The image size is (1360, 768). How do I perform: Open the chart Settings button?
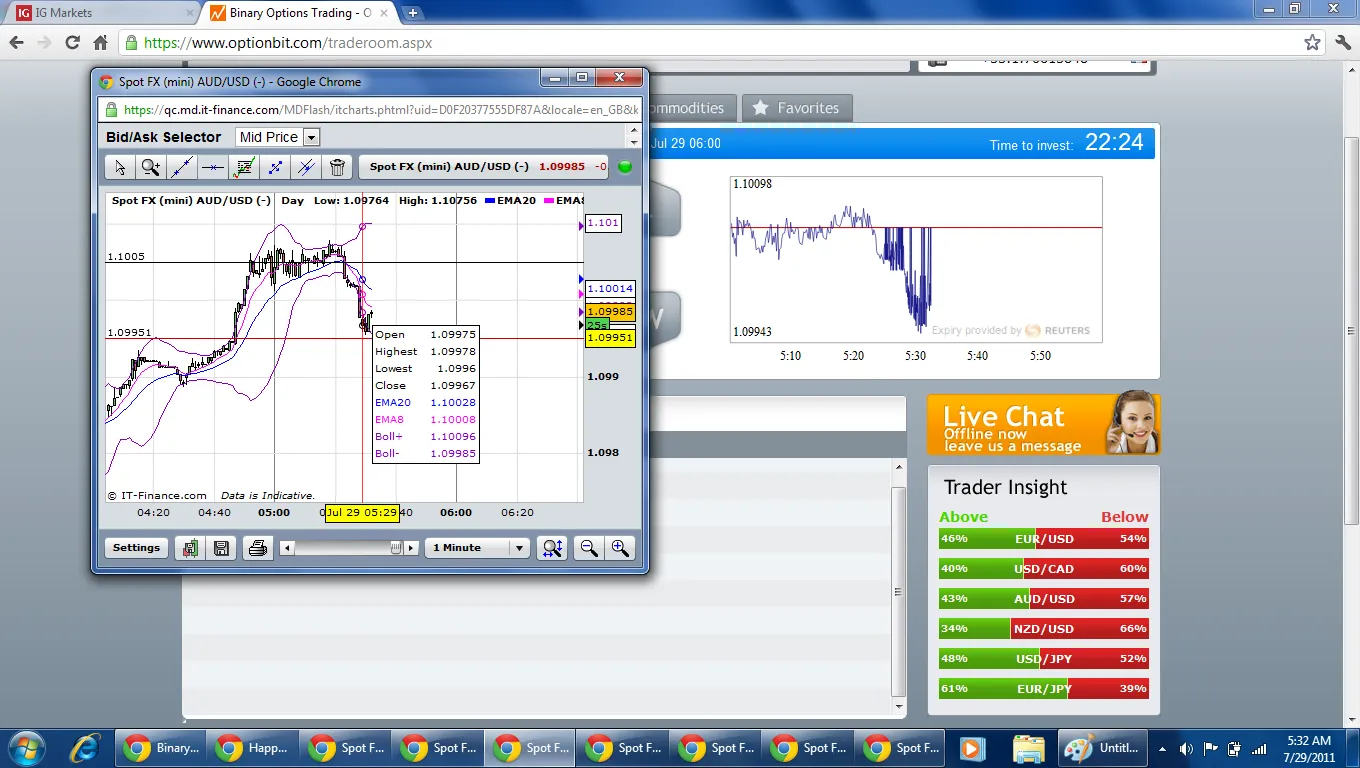click(136, 548)
